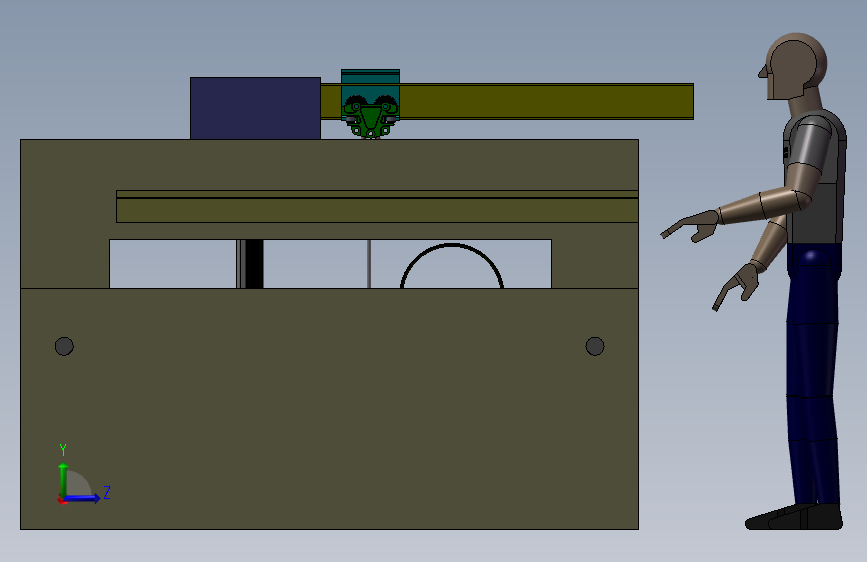Select the left round hole on lower panel
867x562 pixels.
coord(64,346)
